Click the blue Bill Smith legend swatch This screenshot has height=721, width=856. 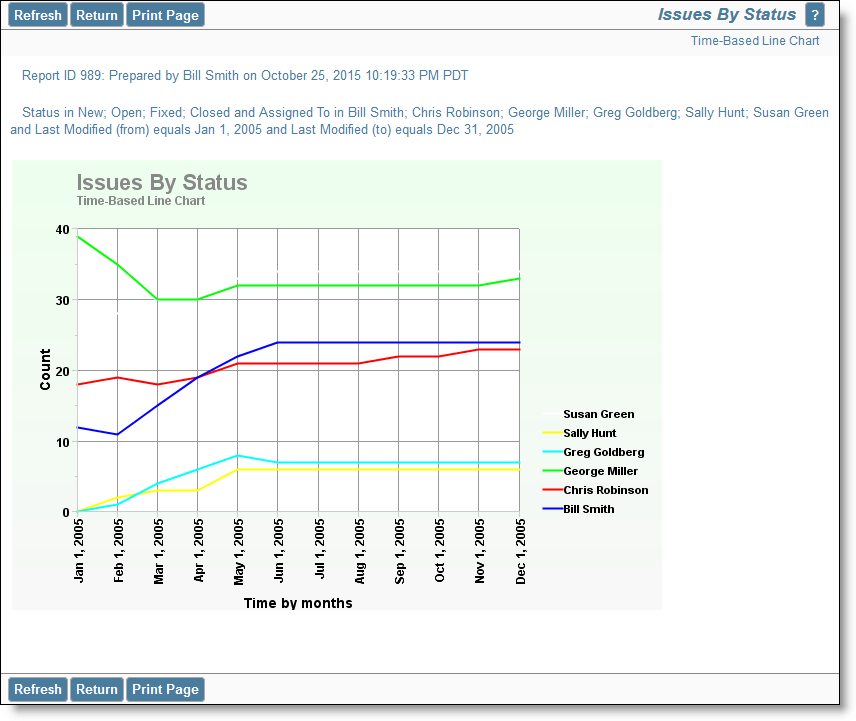tap(552, 509)
